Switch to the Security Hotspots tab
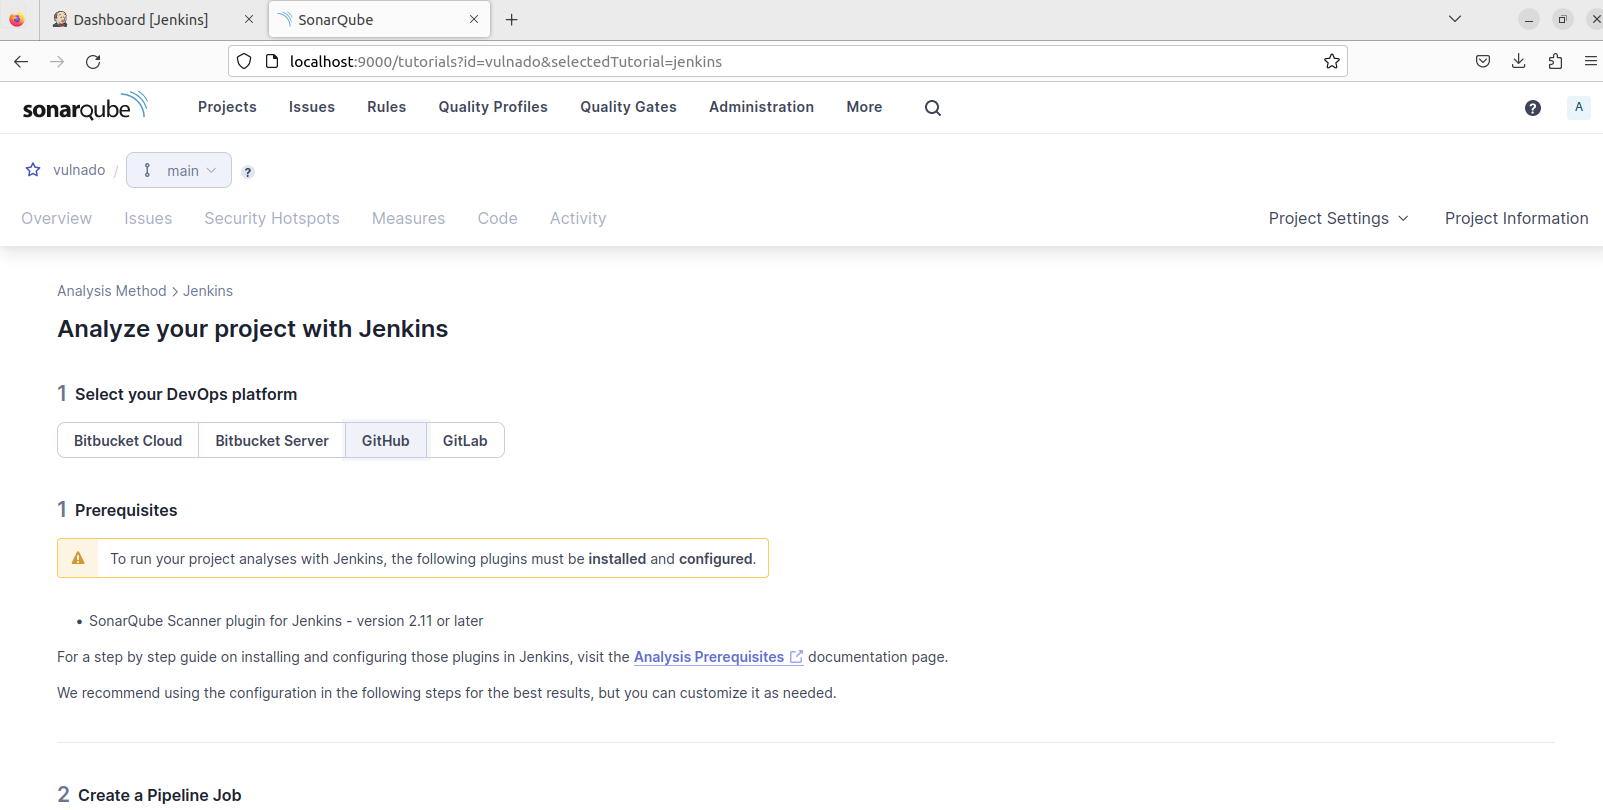The width and height of the screenshot is (1603, 810). [272, 218]
